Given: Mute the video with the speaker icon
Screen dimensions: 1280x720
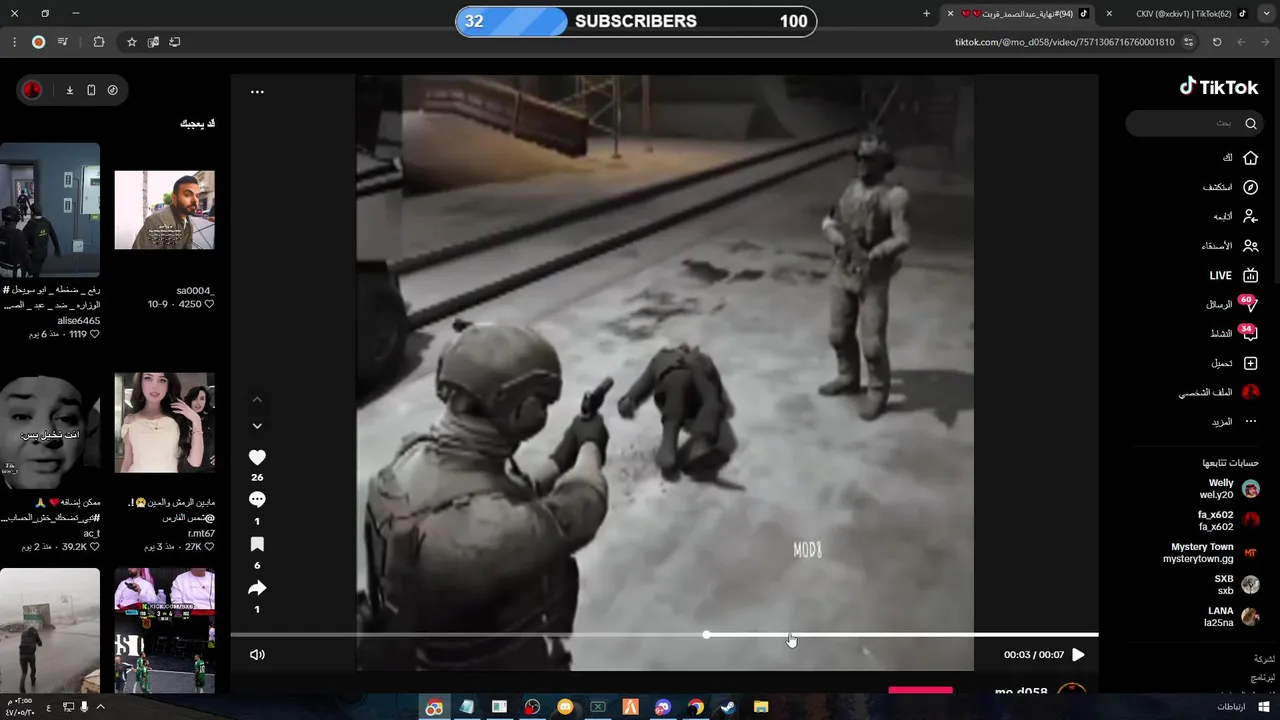Looking at the screenshot, I should coord(257,655).
